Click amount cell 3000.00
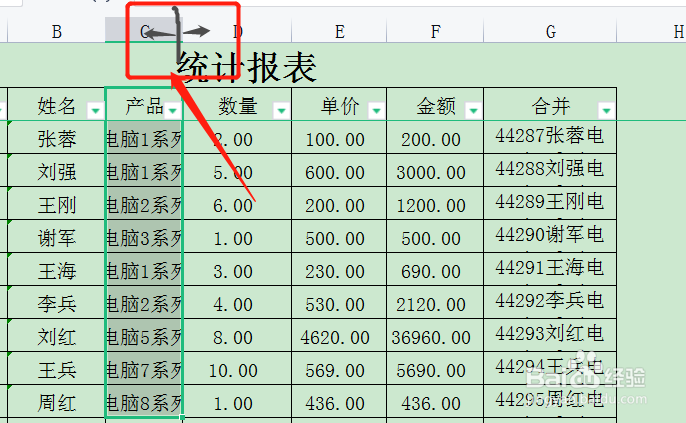 435,170
